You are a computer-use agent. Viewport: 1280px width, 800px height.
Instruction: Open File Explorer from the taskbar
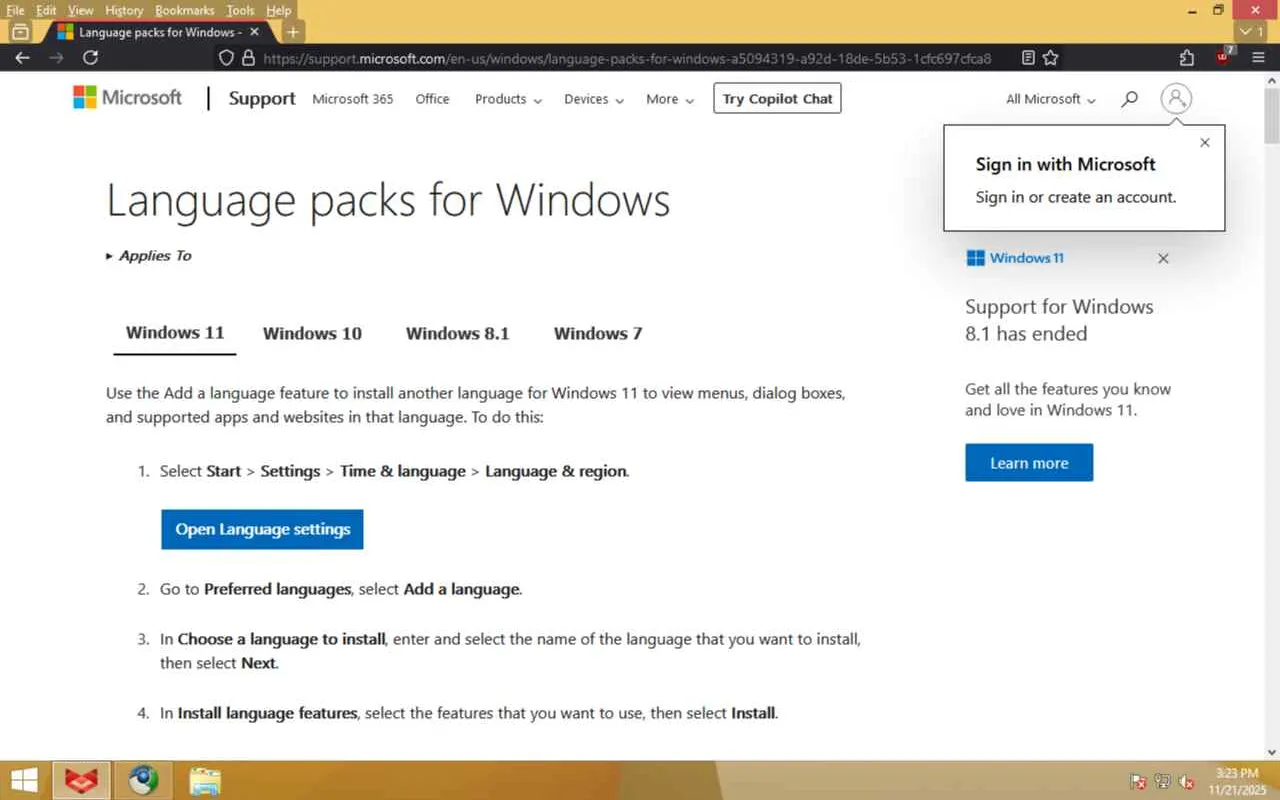[204, 780]
